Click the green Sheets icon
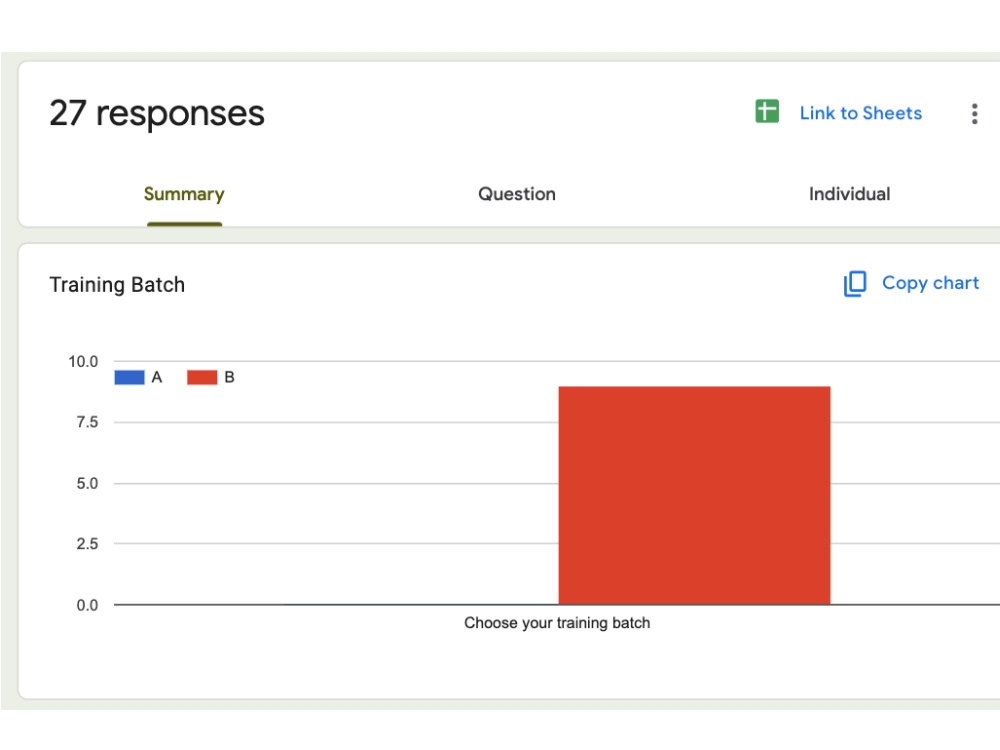Screen dimensions: 1000x750 [x=767, y=112]
